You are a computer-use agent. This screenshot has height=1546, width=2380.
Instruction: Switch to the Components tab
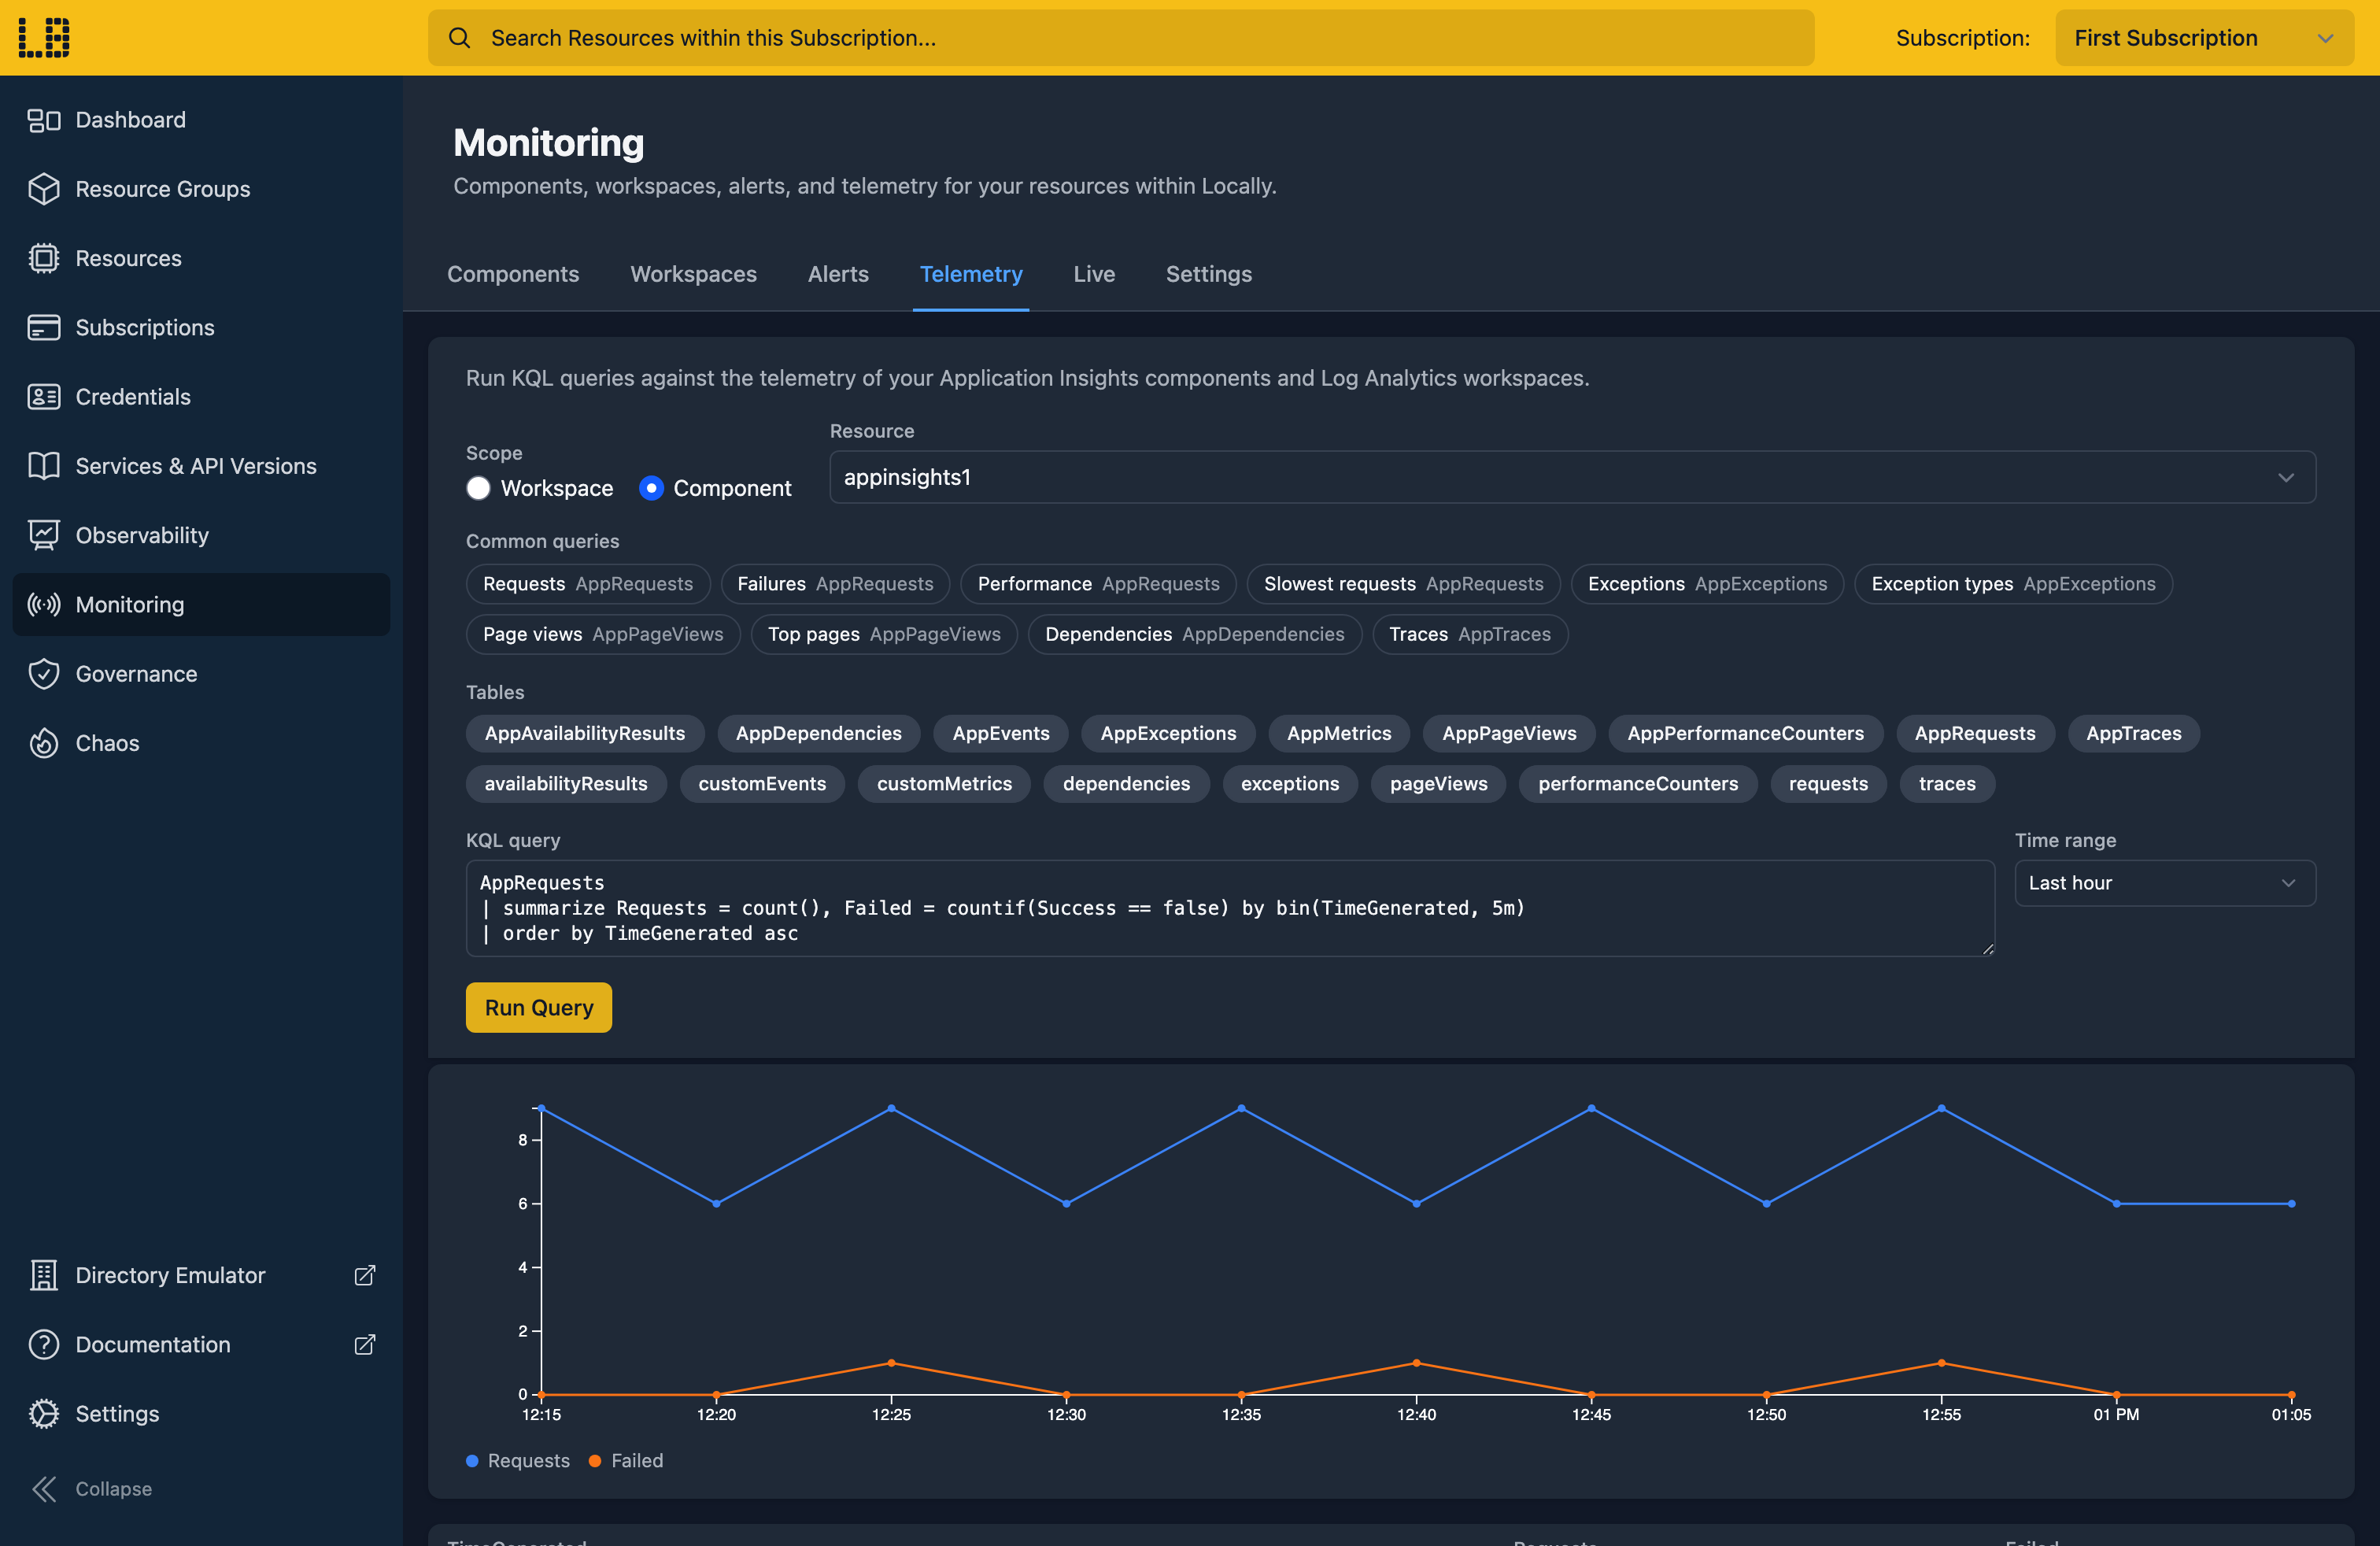513,274
